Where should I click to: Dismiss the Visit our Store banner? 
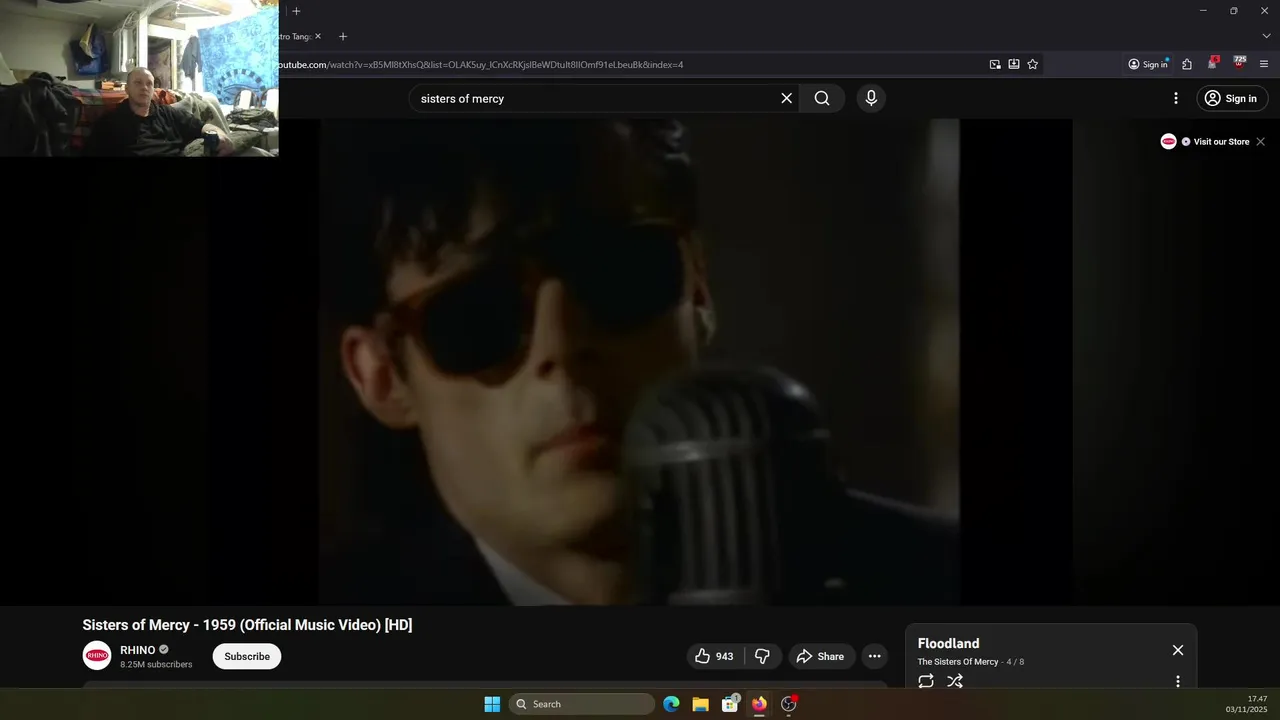tap(1260, 142)
